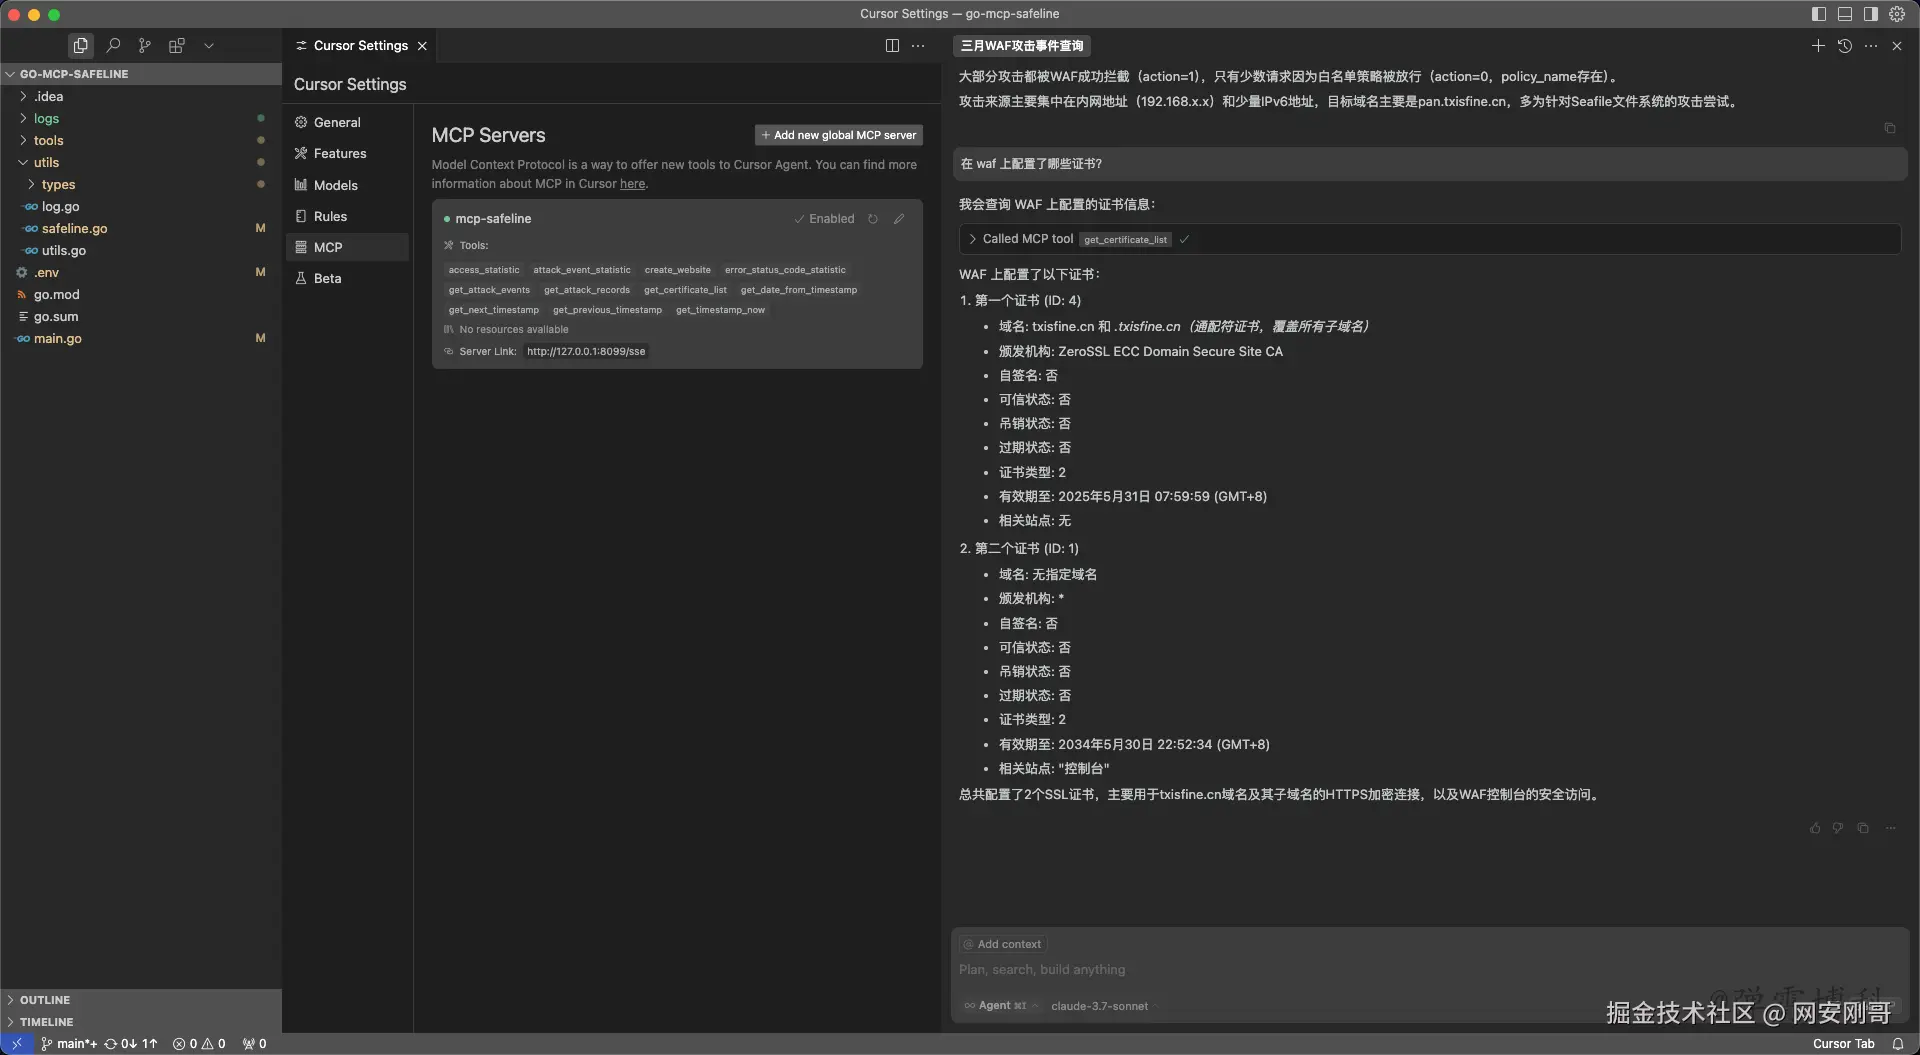Screen dimensions: 1920x1055
Task: Open the Search view icon
Action: point(113,45)
